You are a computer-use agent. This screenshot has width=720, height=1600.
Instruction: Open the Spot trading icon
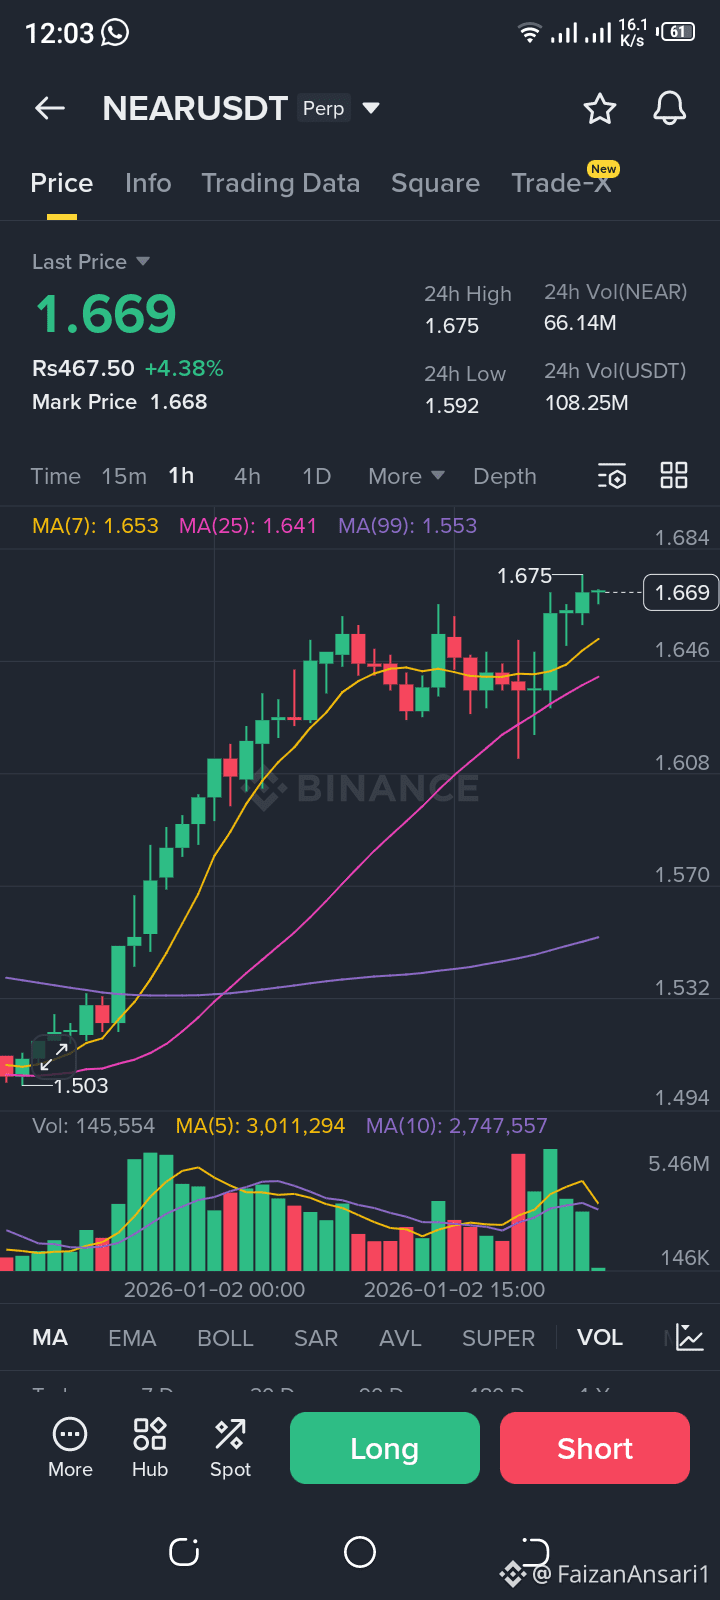[x=230, y=1448]
